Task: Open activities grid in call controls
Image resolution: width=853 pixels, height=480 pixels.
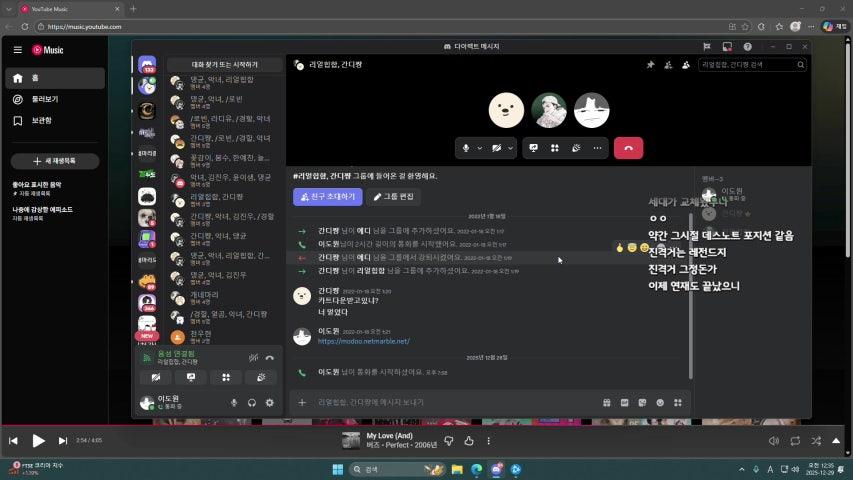Action: point(555,148)
